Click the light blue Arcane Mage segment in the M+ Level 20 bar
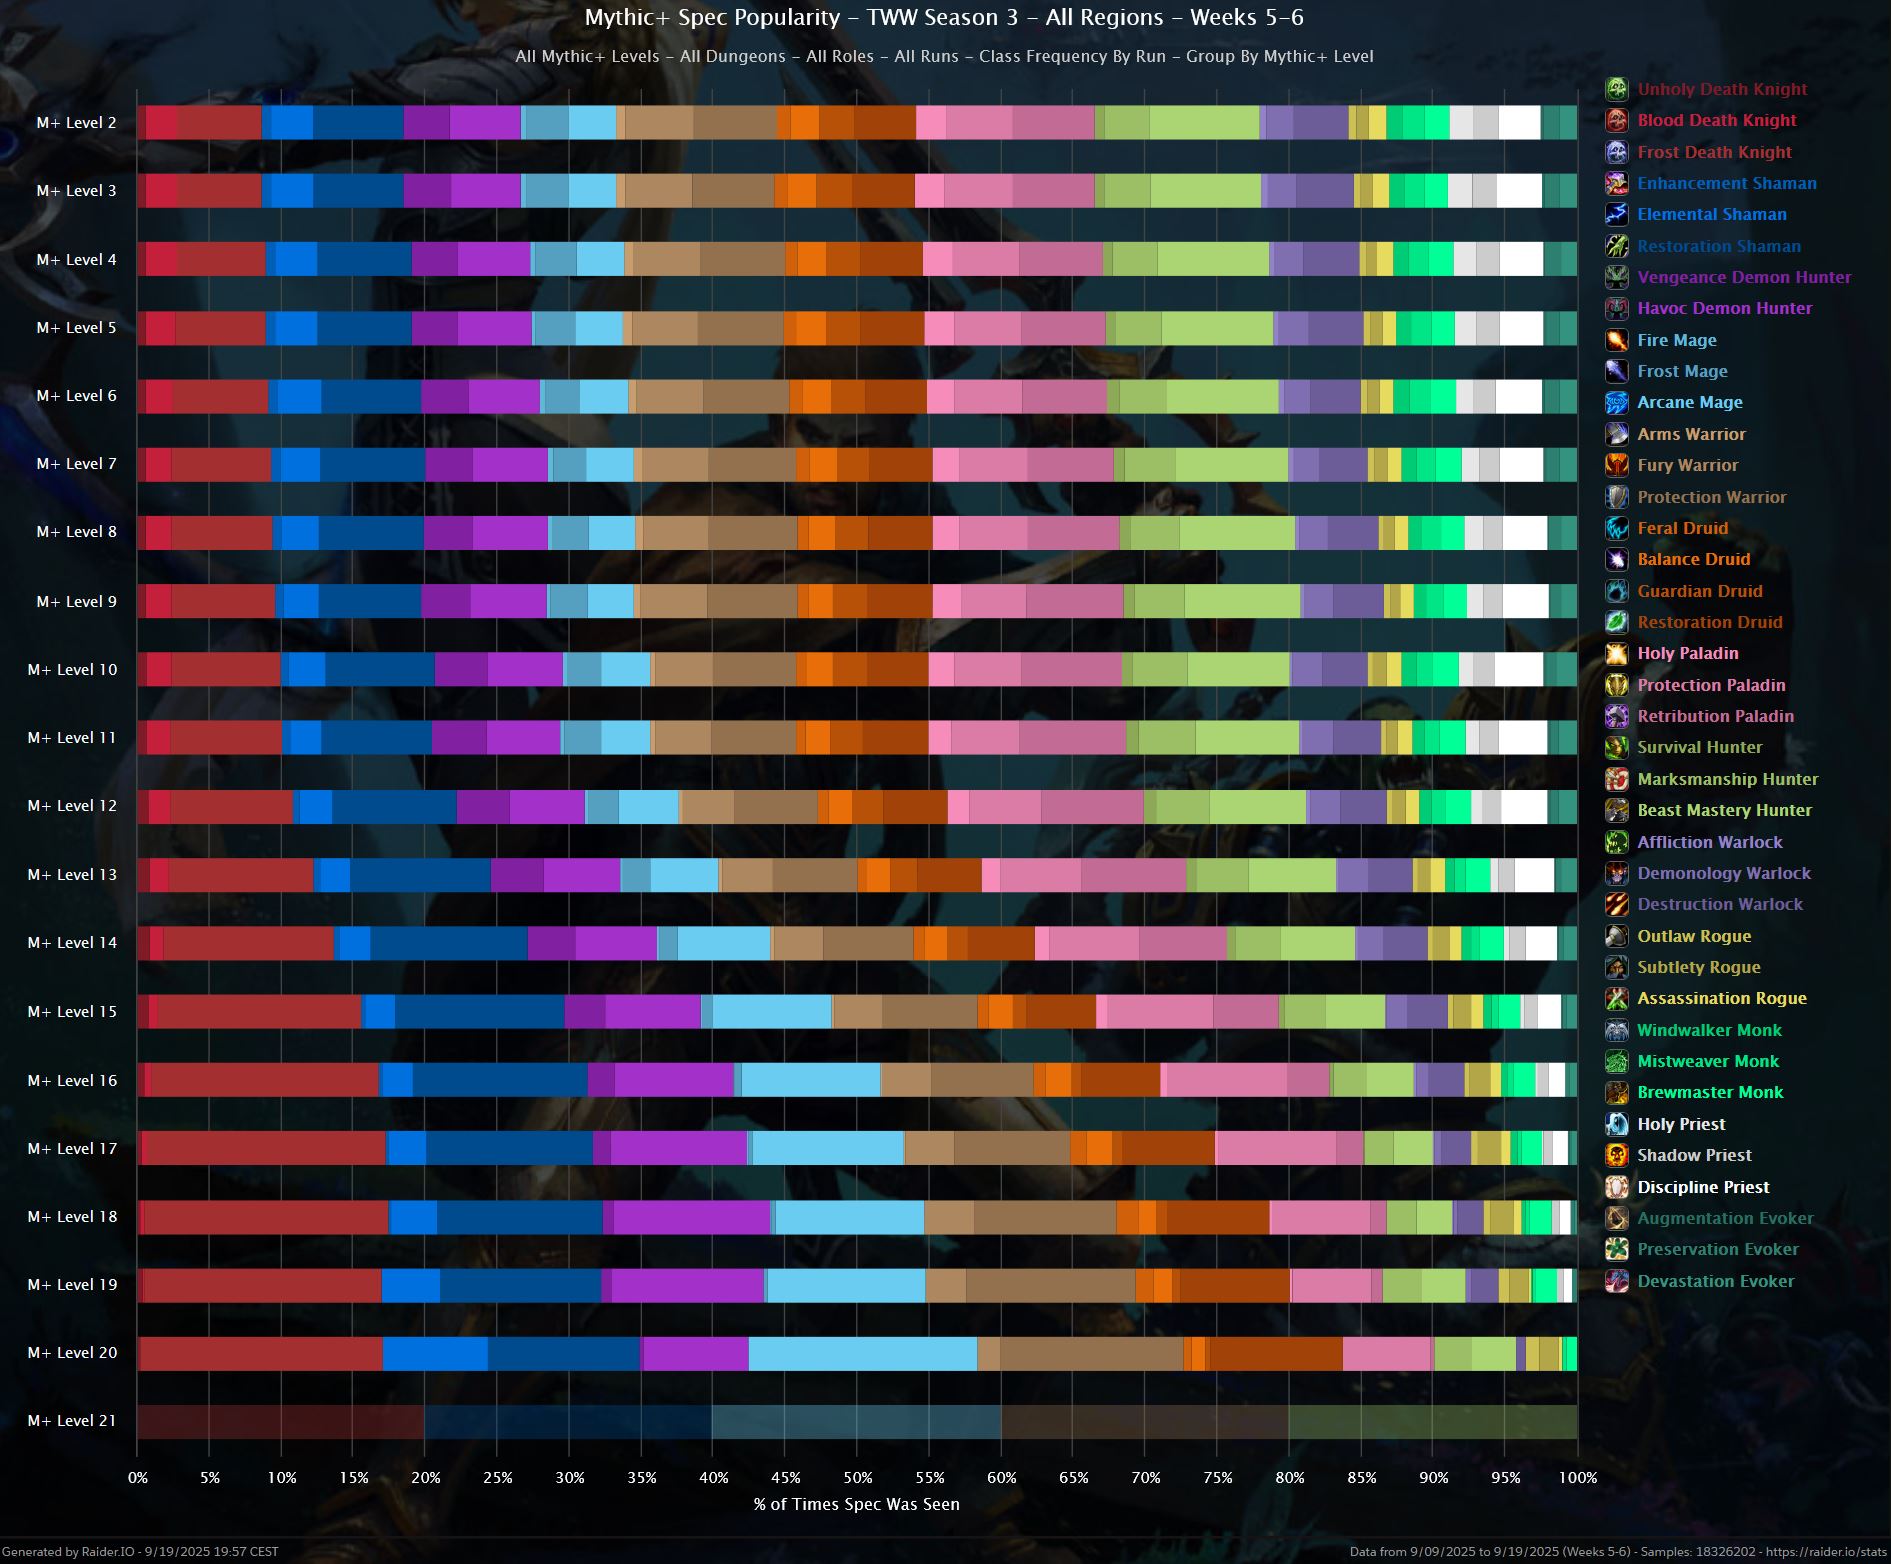The height and width of the screenshot is (1564, 1891). tap(862, 1353)
